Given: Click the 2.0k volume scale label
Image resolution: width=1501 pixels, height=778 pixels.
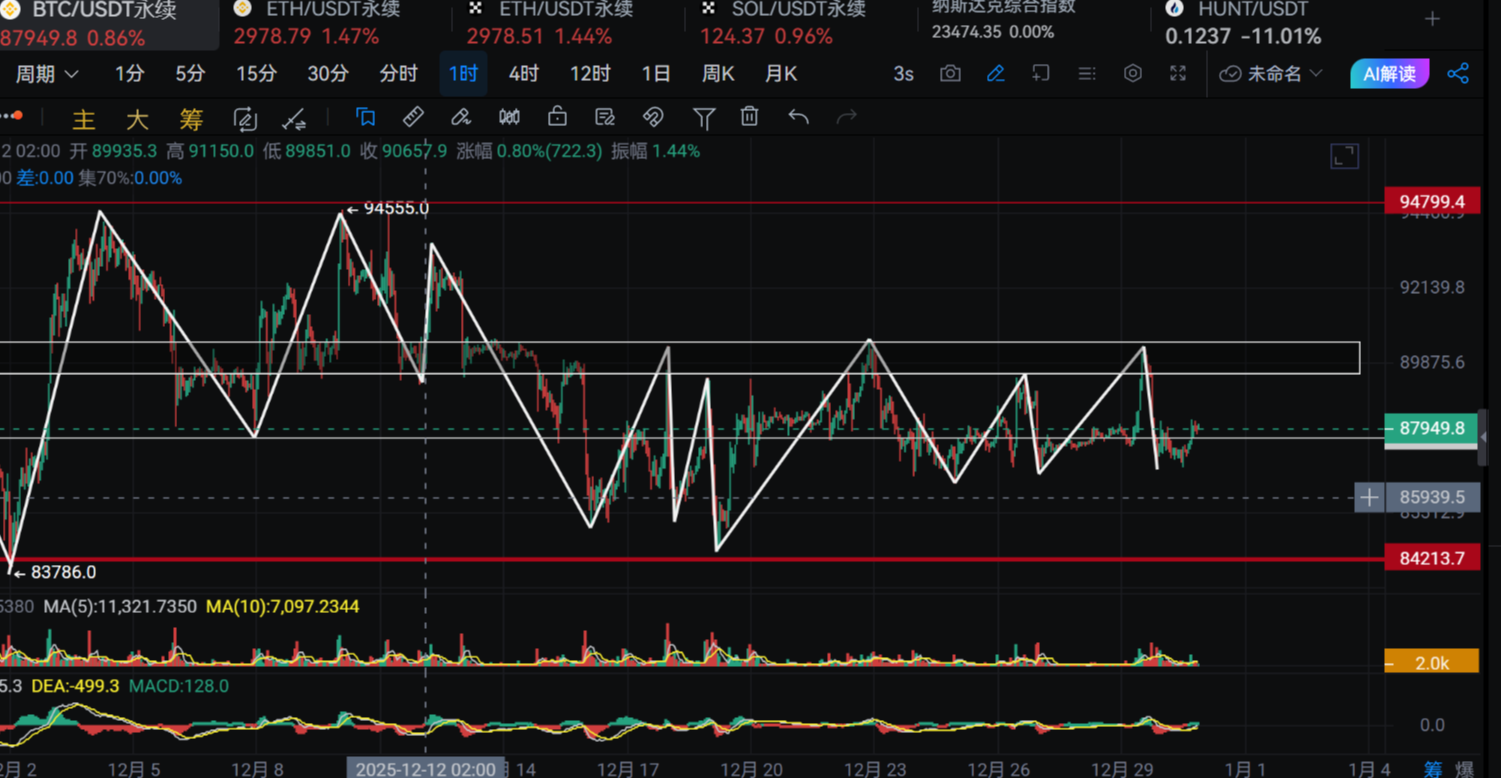Looking at the screenshot, I should pyautogui.click(x=1430, y=663).
